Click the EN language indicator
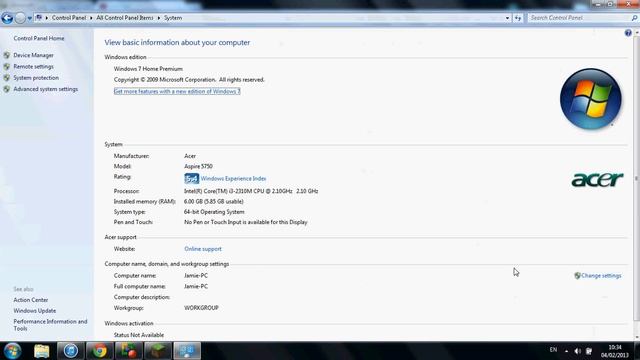 pyautogui.click(x=553, y=350)
